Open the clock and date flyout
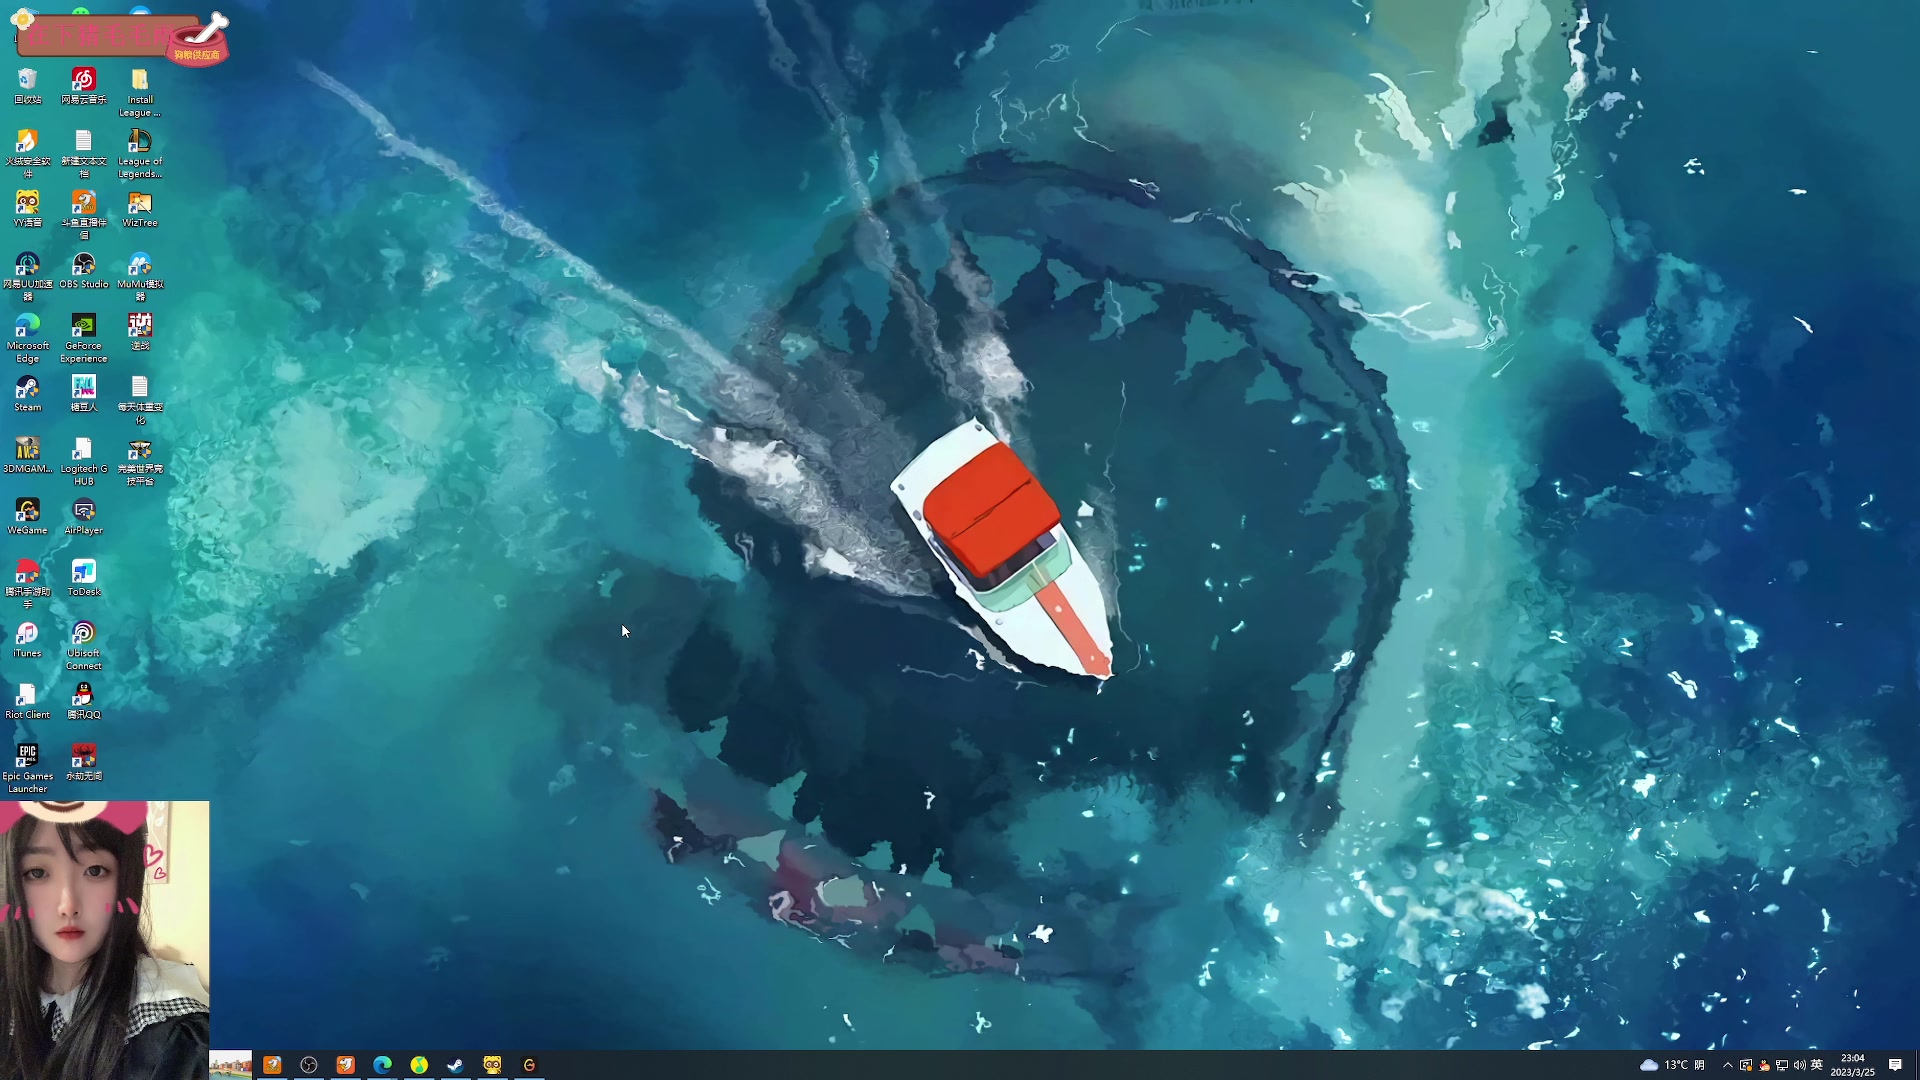This screenshot has height=1080, width=1920. coord(1852,1065)
